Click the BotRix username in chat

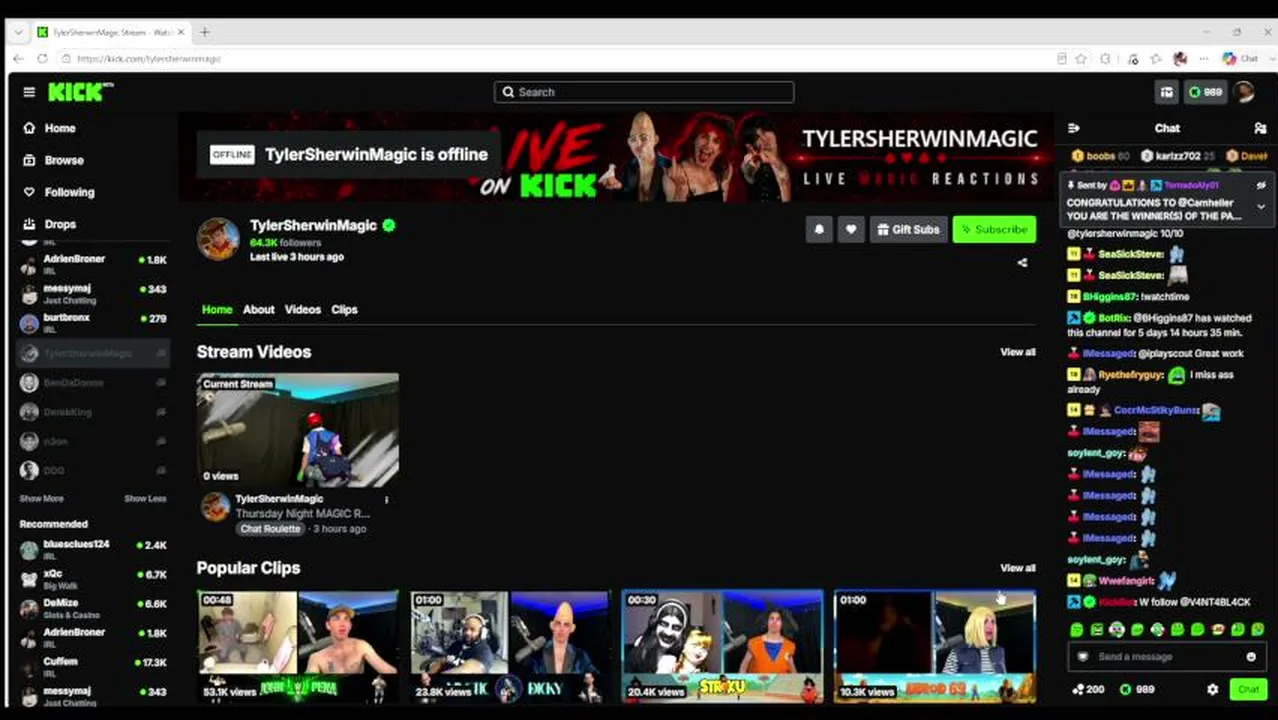coord(1112,318)
